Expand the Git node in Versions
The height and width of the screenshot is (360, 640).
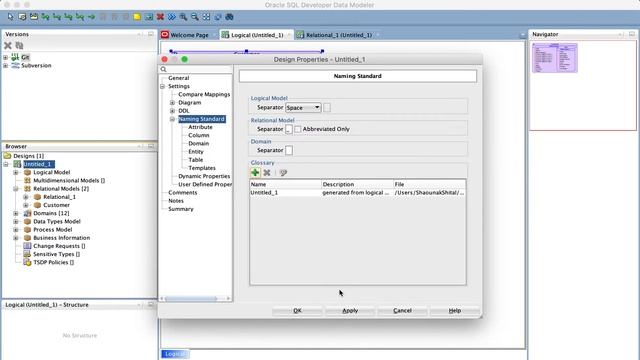[5, 57]
